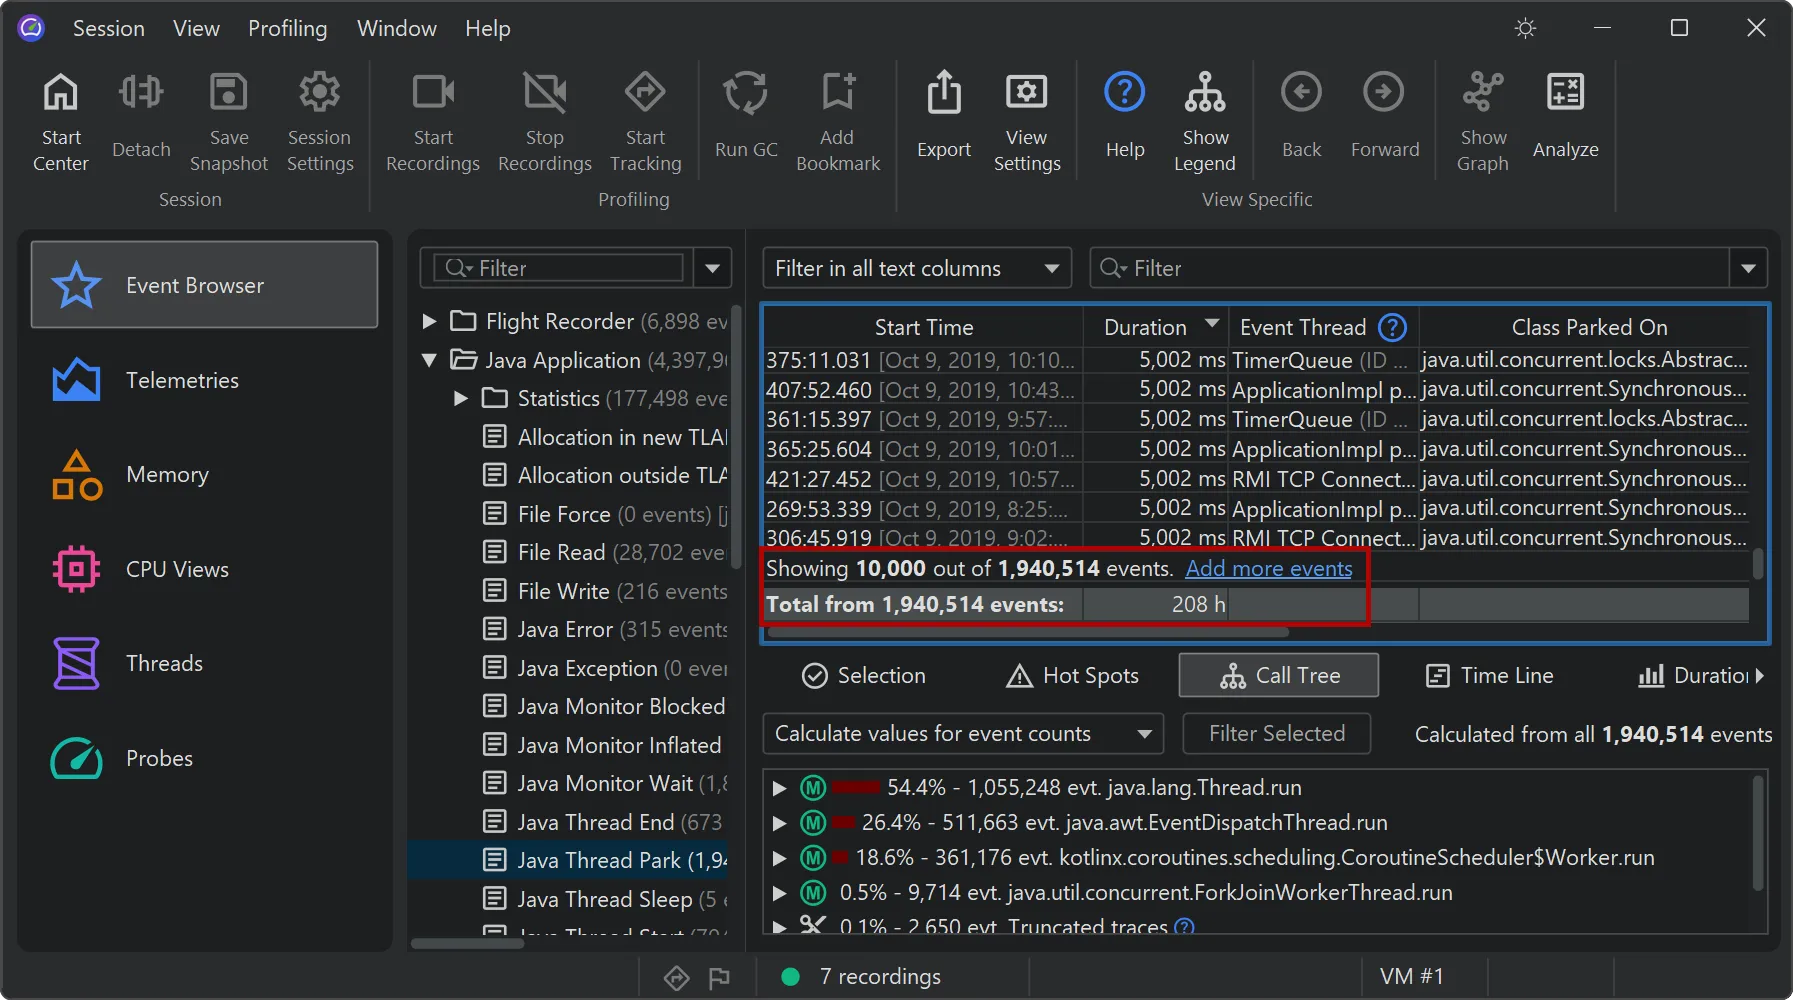
Task: Expand the Flight Recorder folder
Action: coord(429,321)
